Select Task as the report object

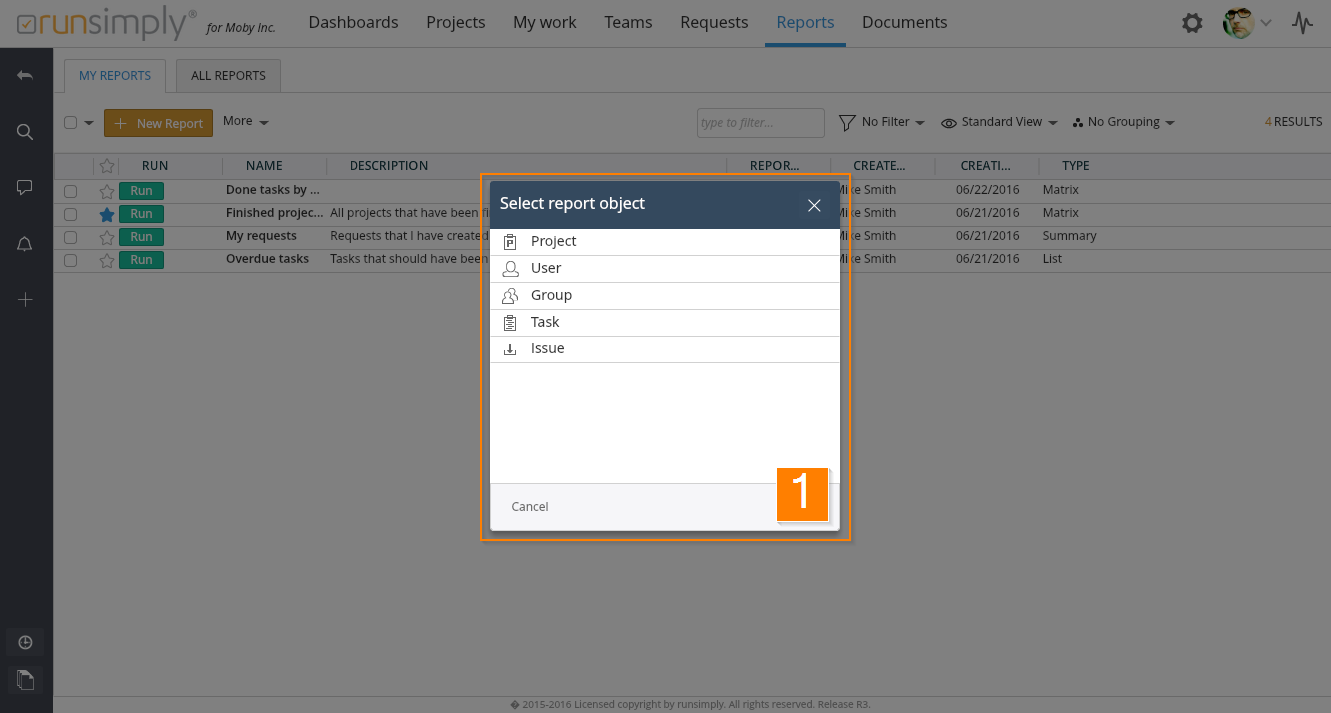coord(545,322)
